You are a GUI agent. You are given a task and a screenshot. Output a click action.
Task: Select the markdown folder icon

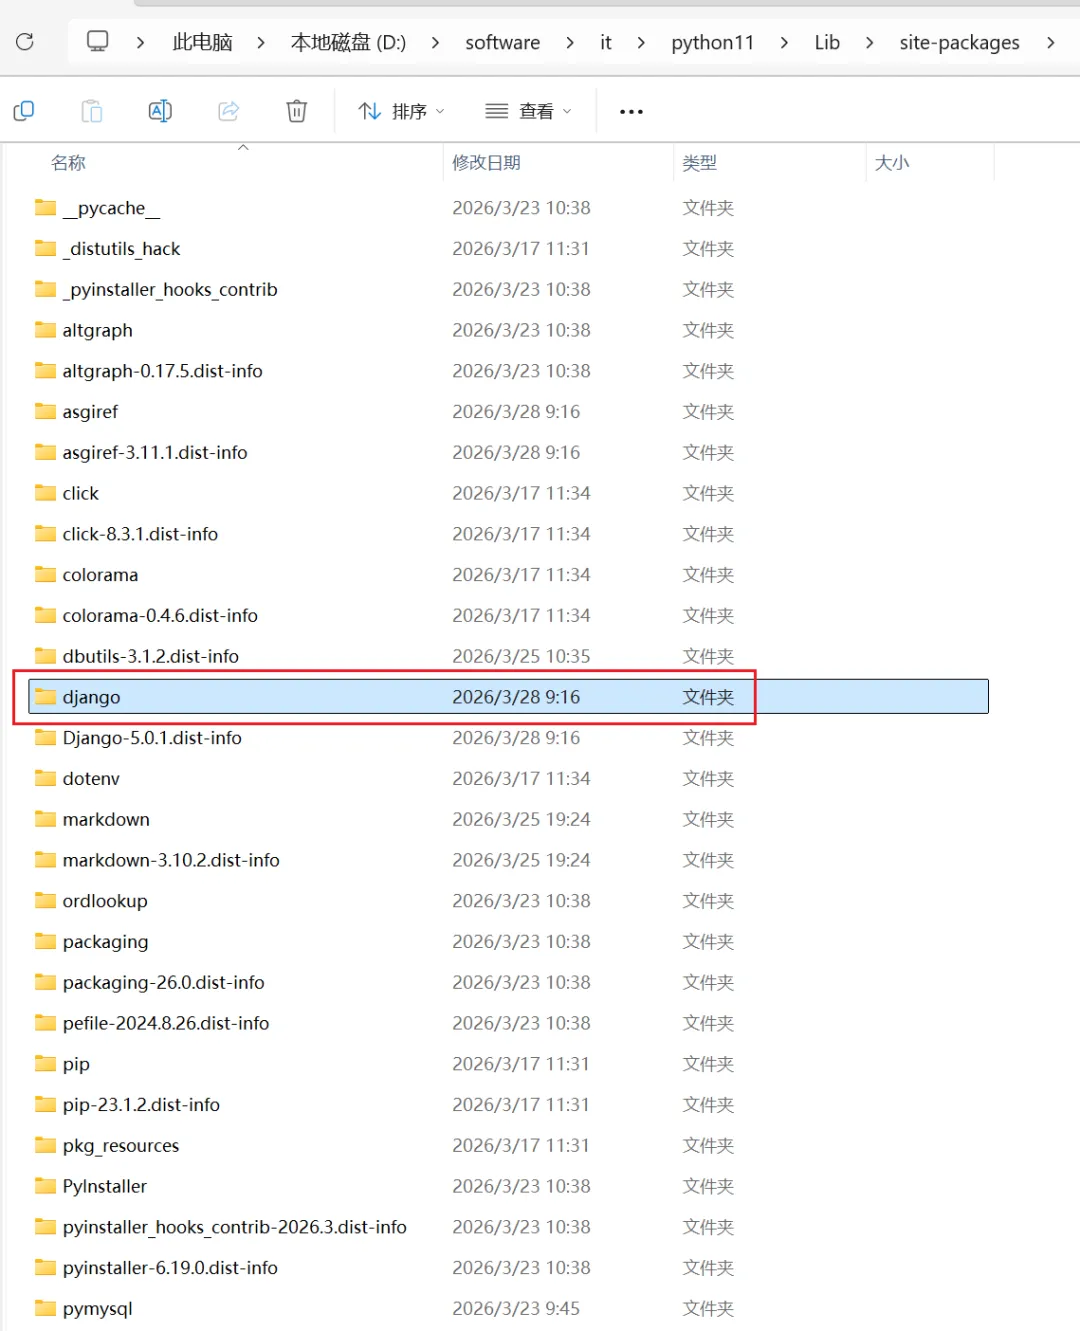46,819
